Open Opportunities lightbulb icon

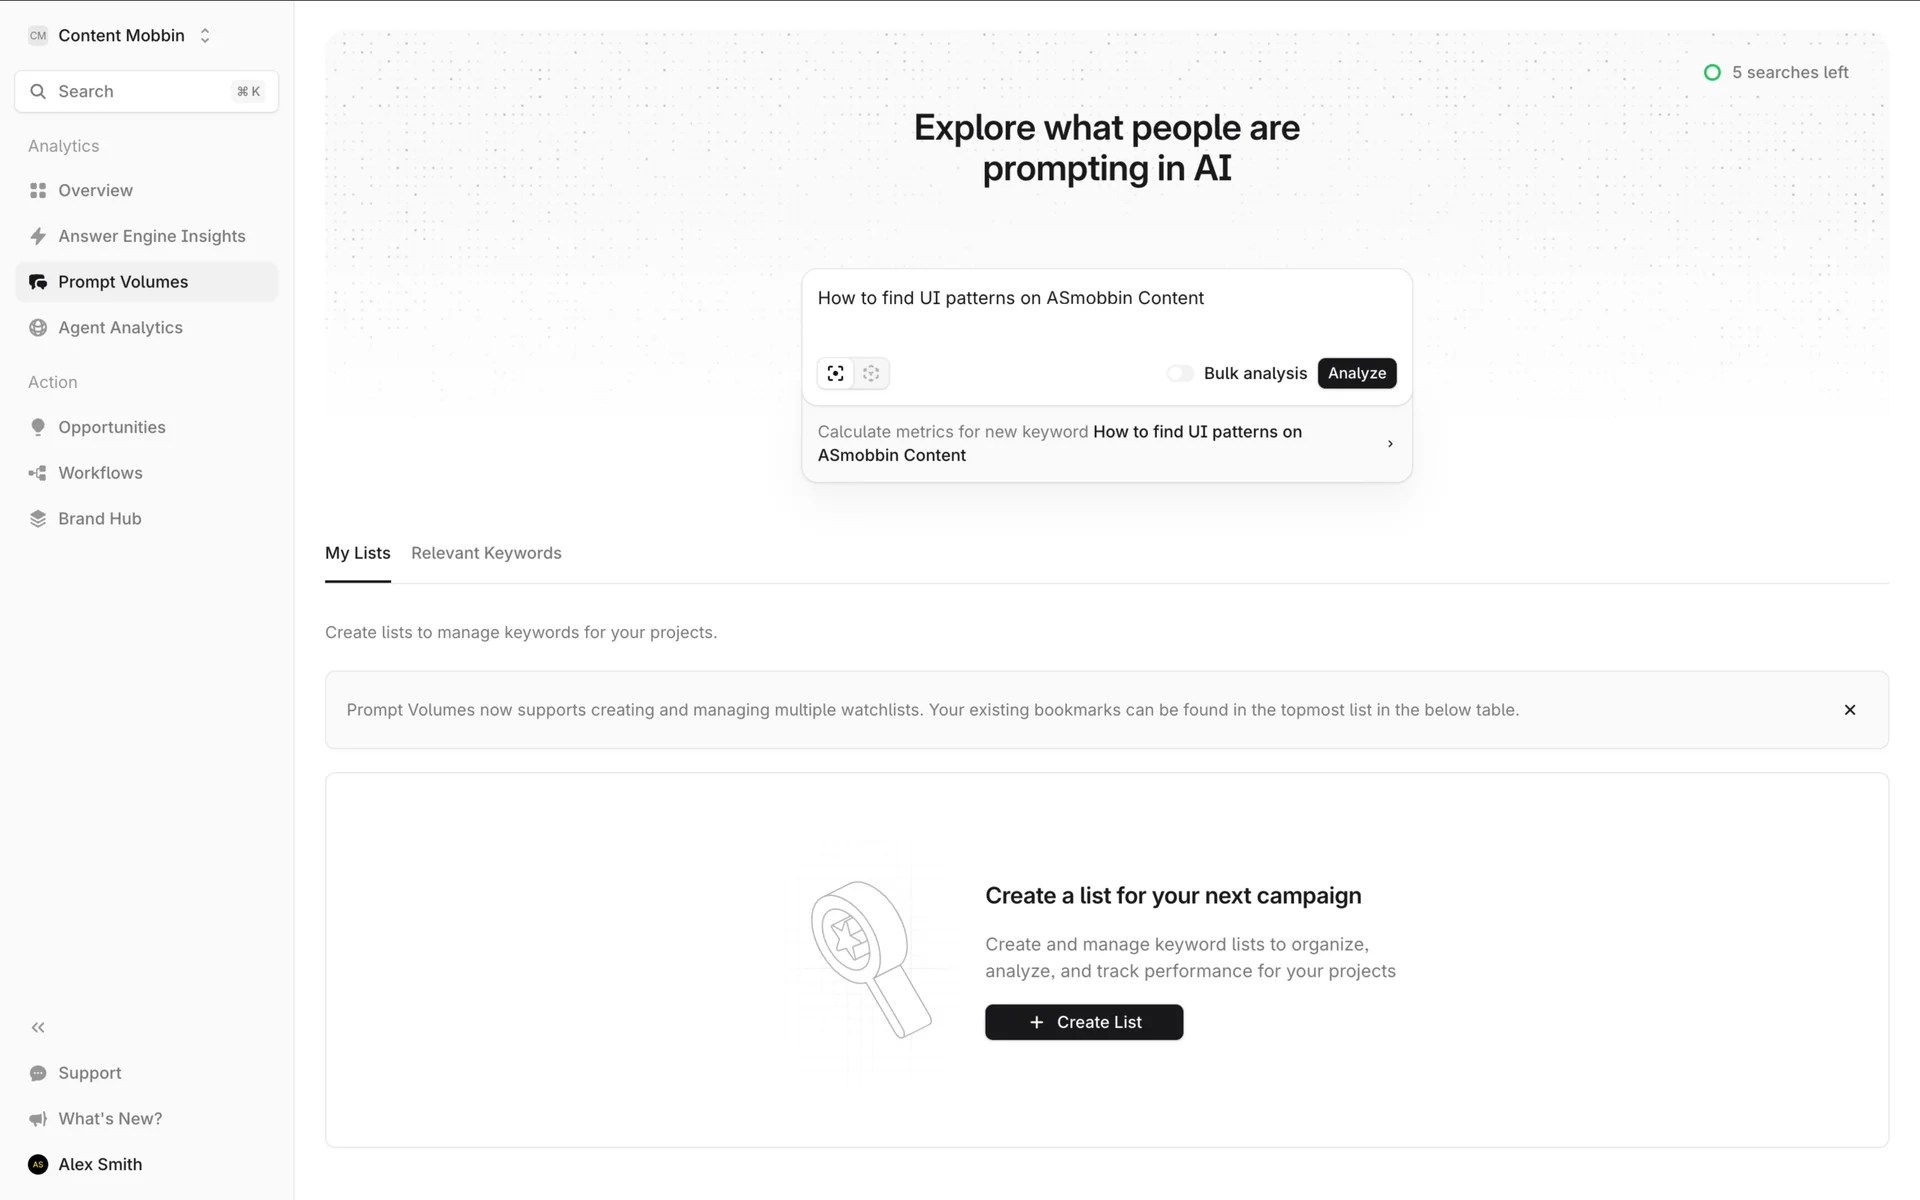coord(38,427)
